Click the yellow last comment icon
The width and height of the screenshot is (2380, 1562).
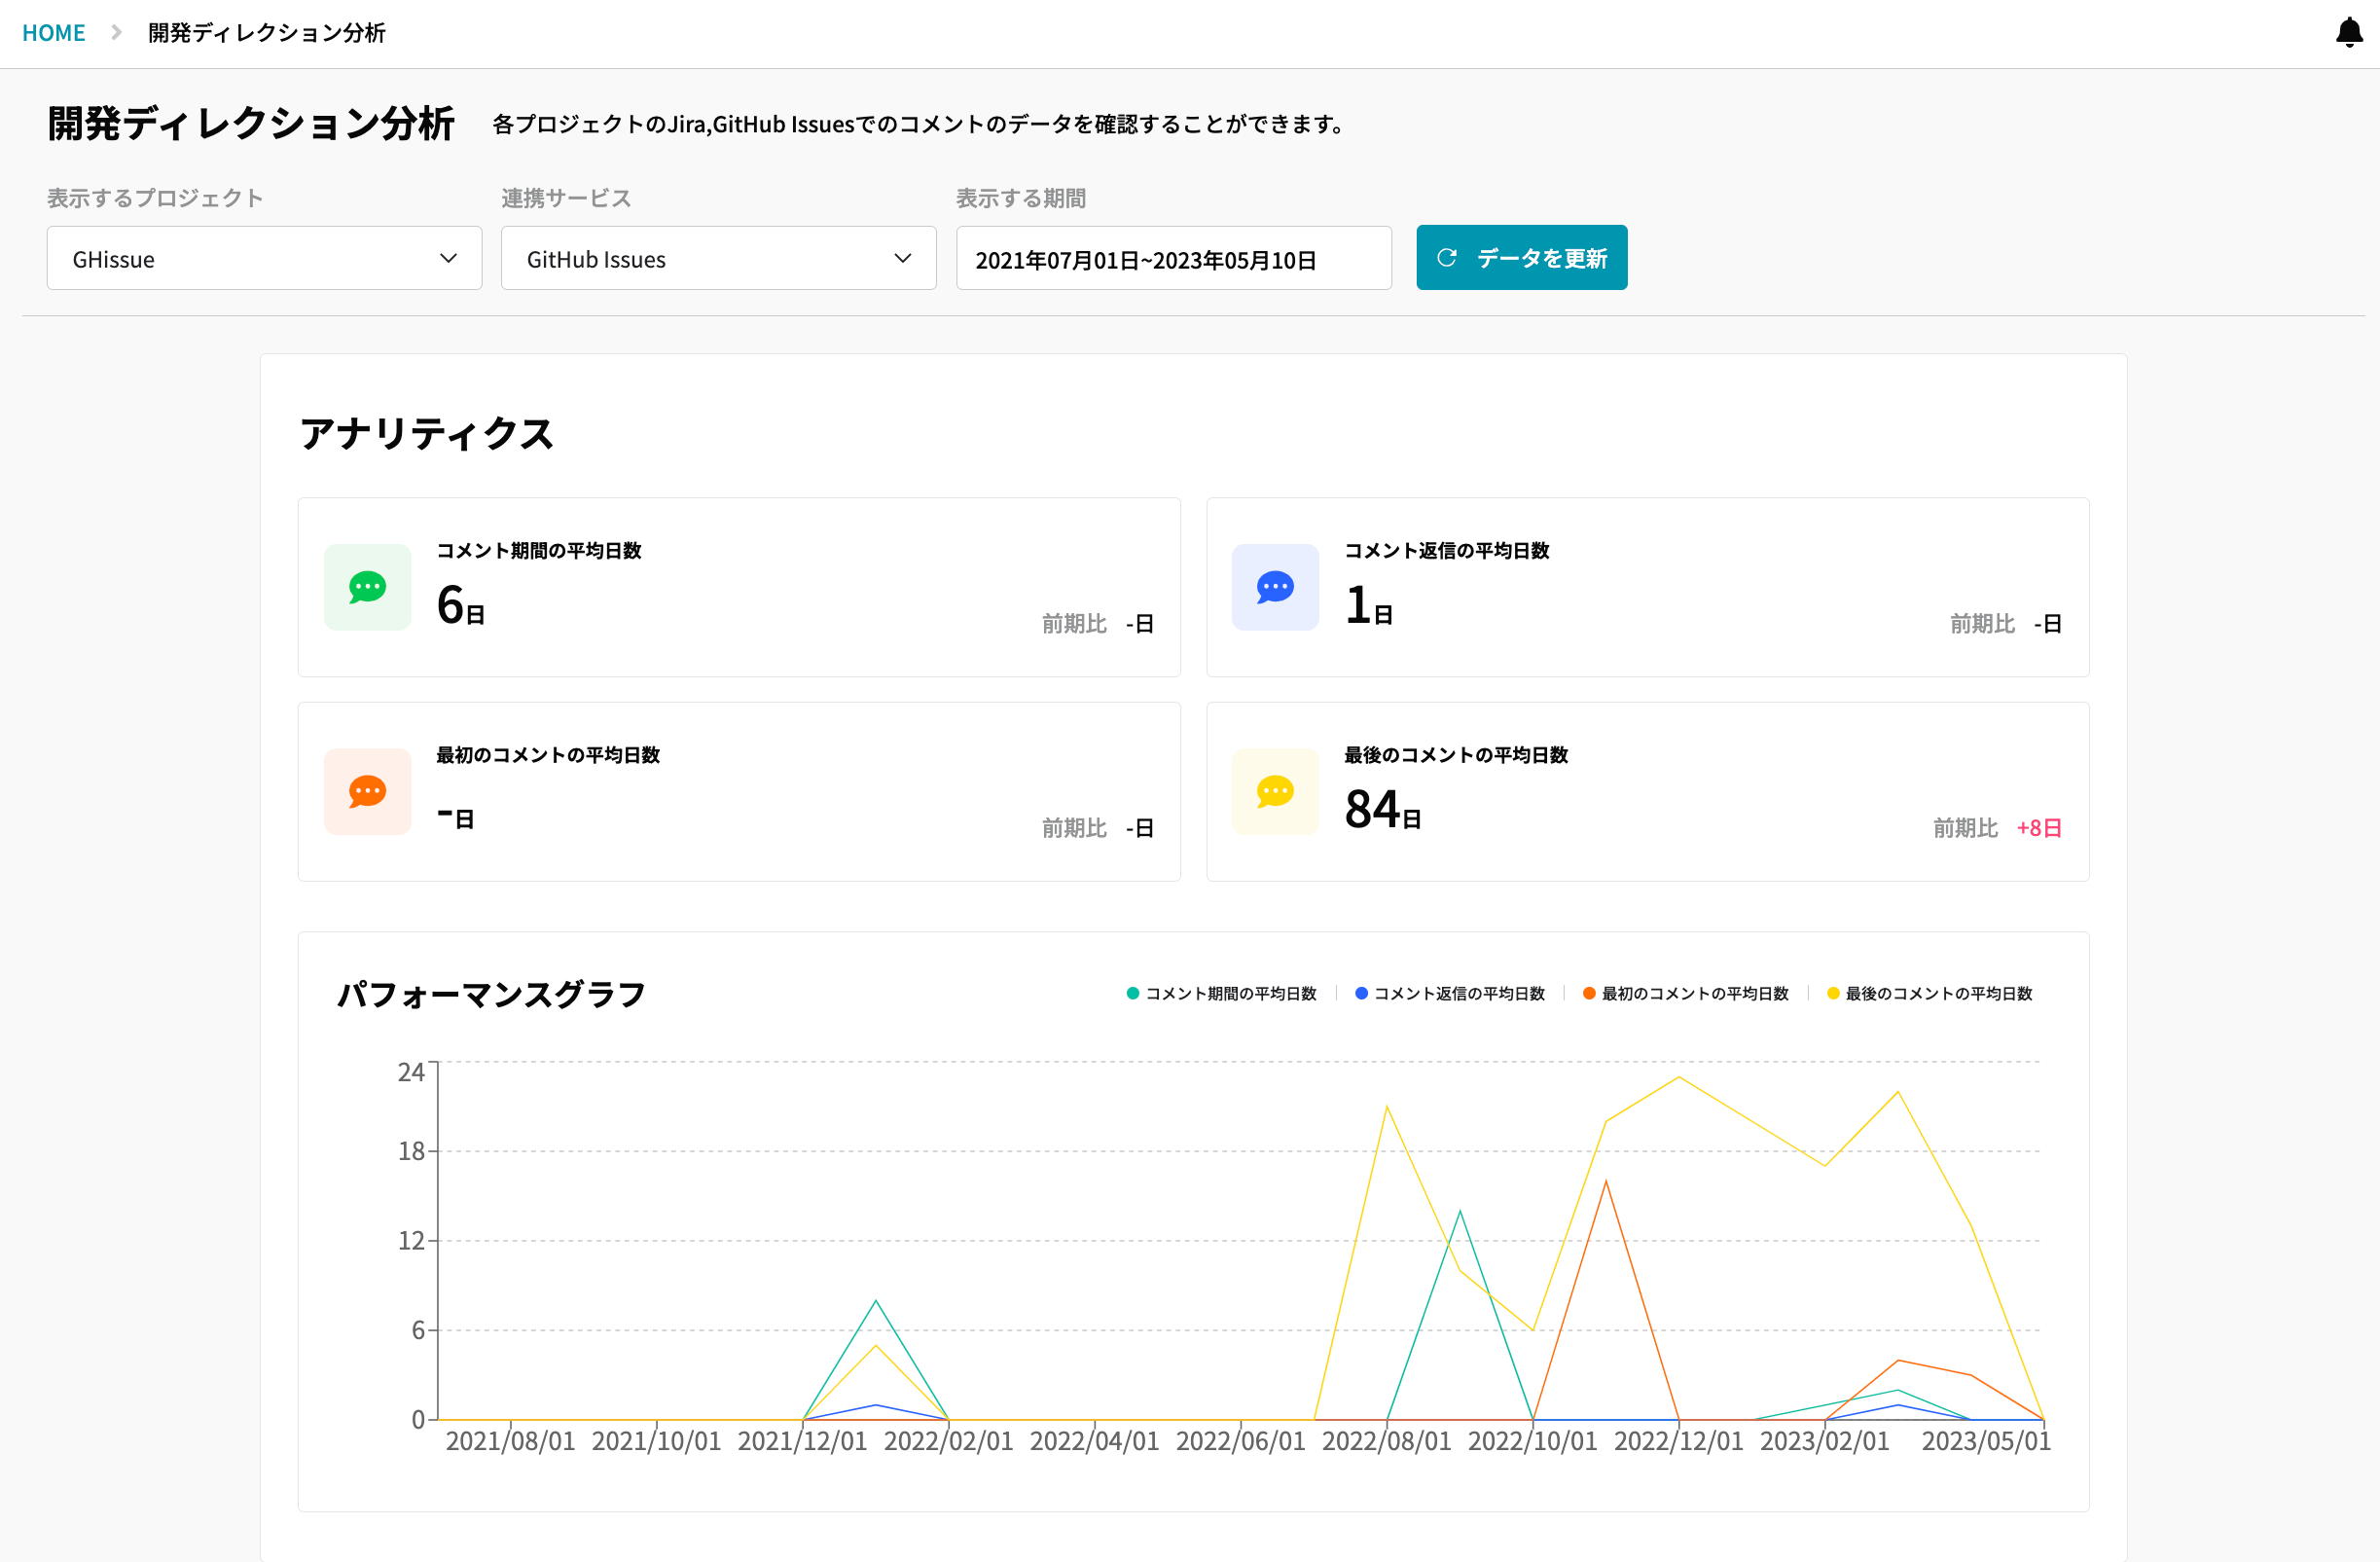tap(1275, 791)
